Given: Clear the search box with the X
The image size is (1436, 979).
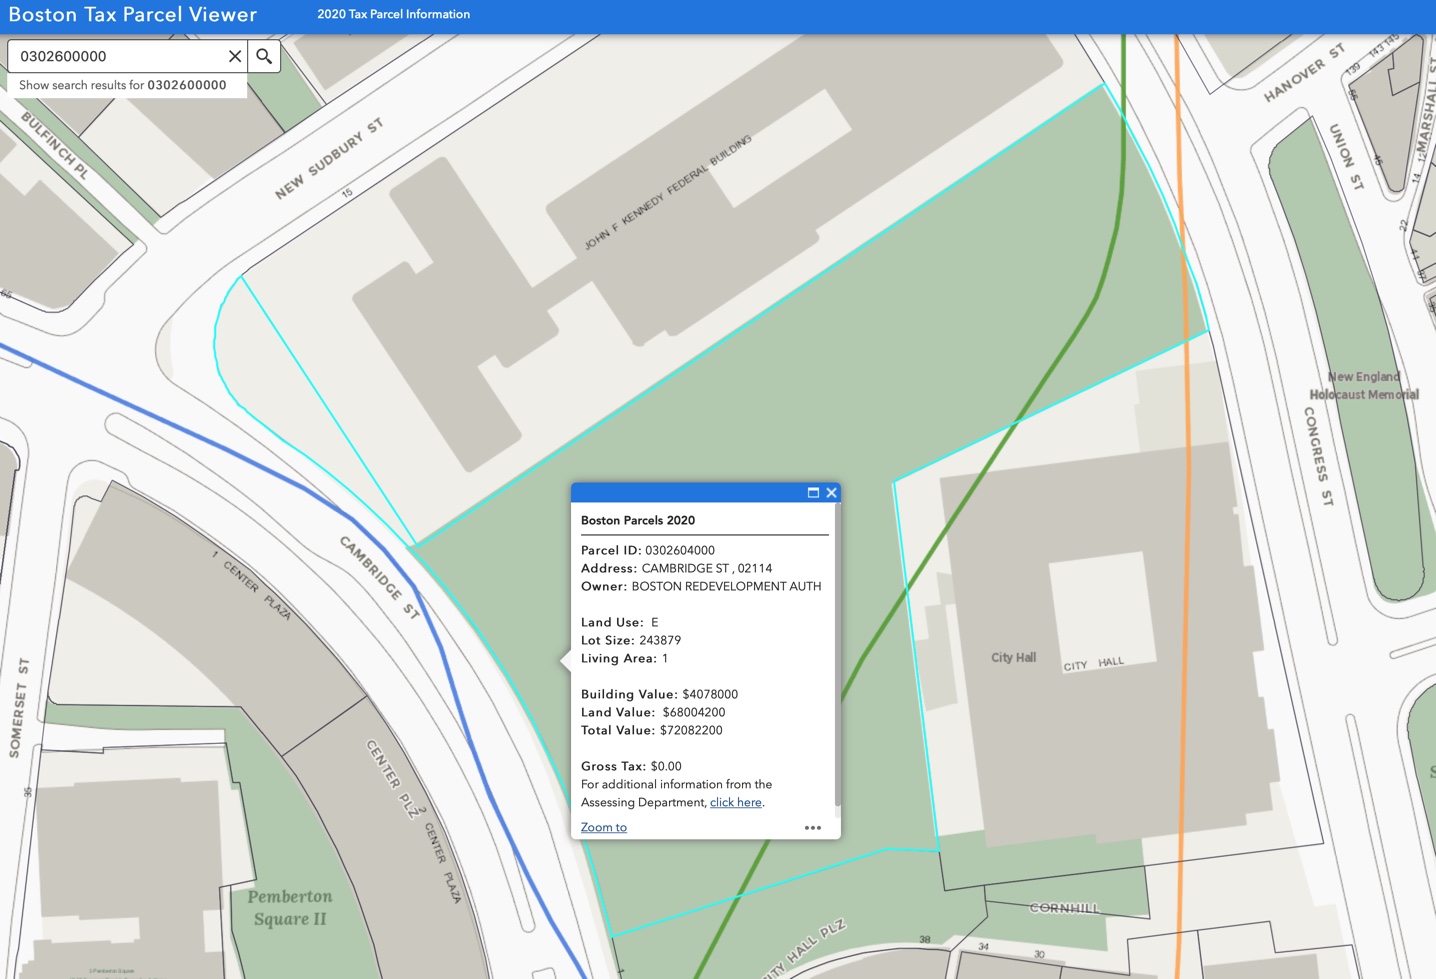Looking at the screenshot, I should point(235,56).
